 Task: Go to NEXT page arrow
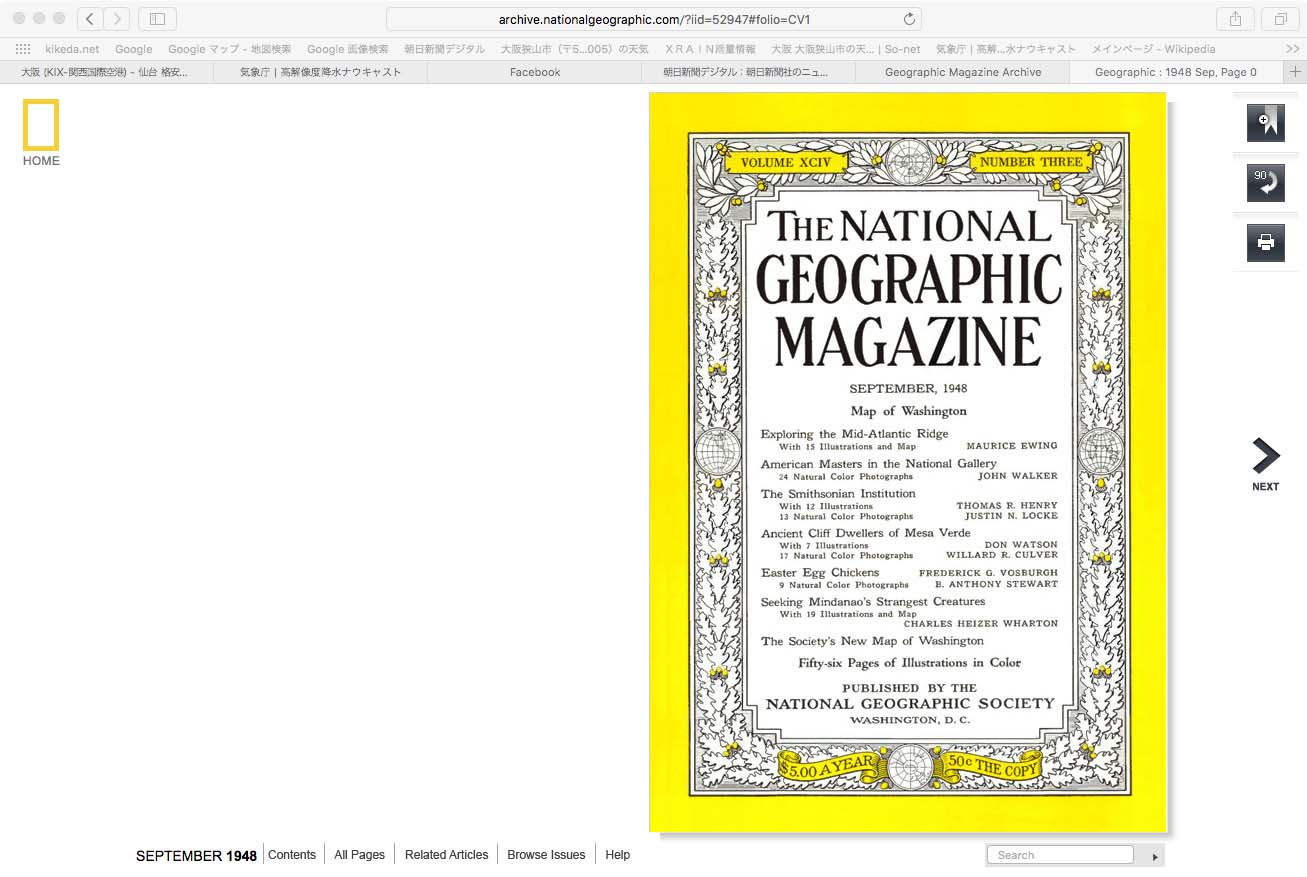click(1265, 464)
